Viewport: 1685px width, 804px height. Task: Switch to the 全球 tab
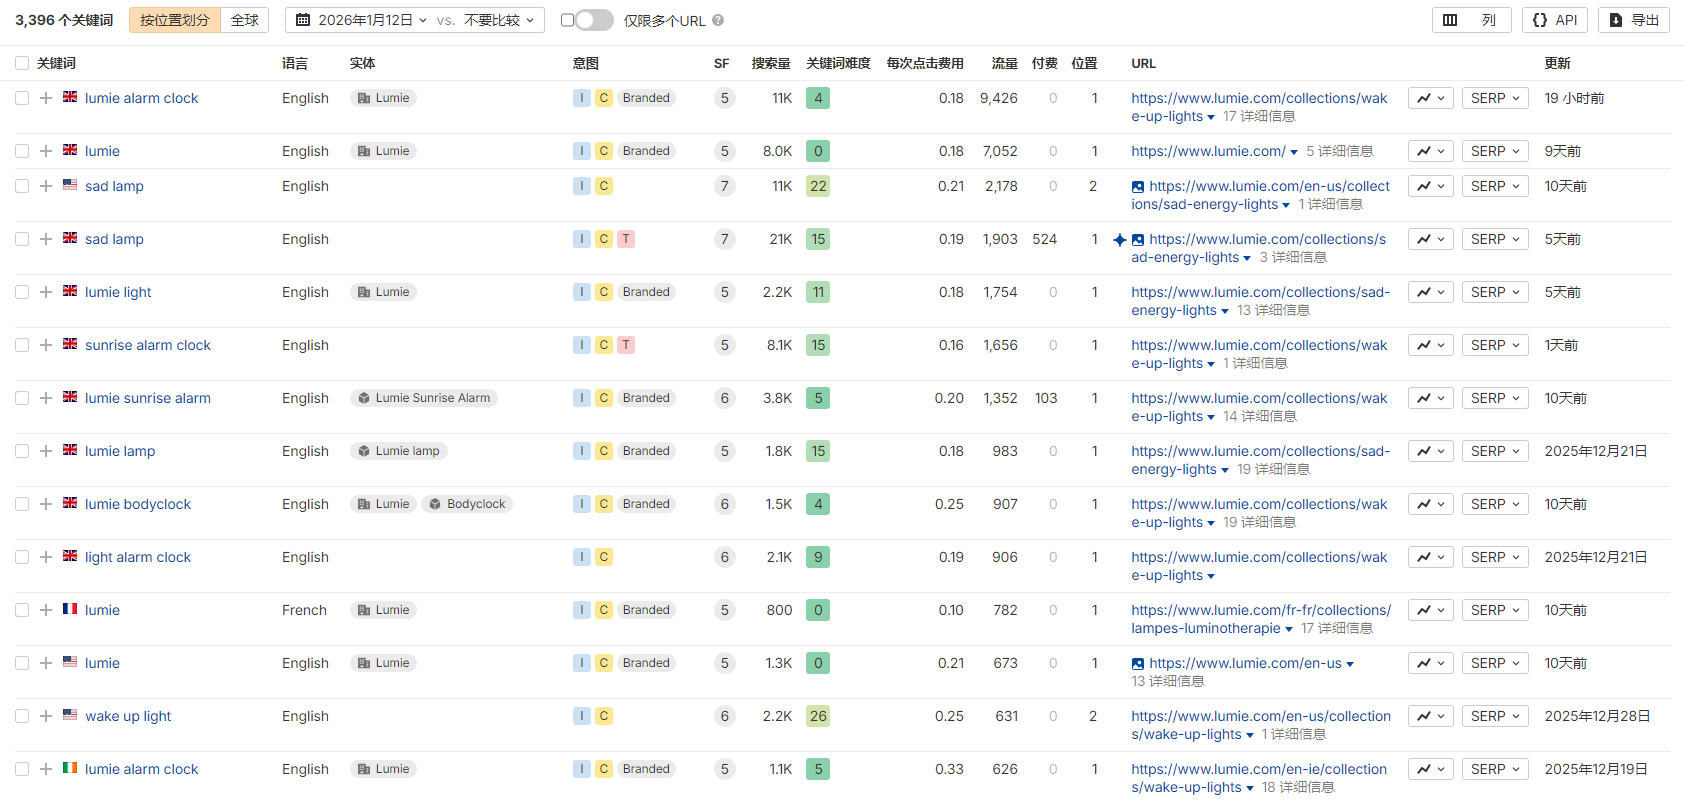(x=245, y=20)
